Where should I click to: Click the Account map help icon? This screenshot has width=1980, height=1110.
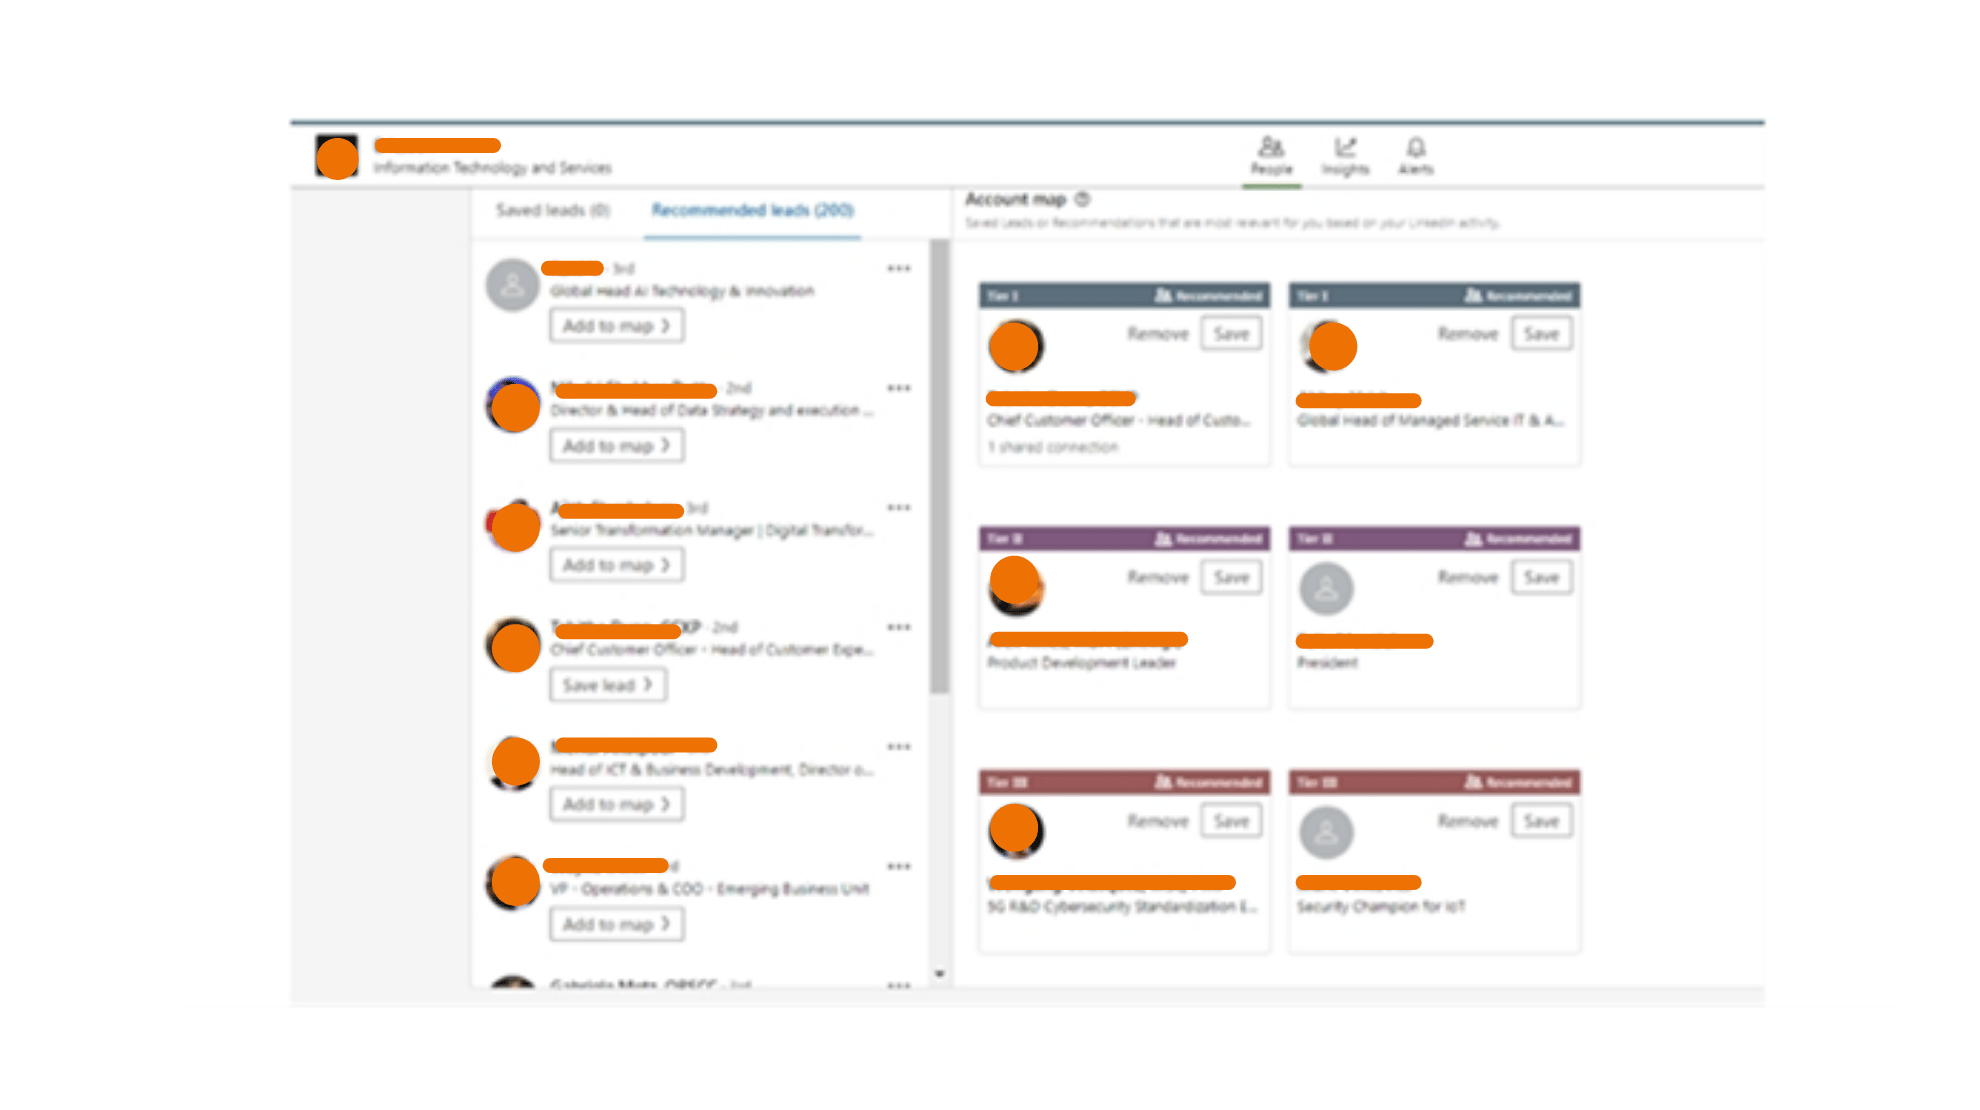tap(1082, 199)
